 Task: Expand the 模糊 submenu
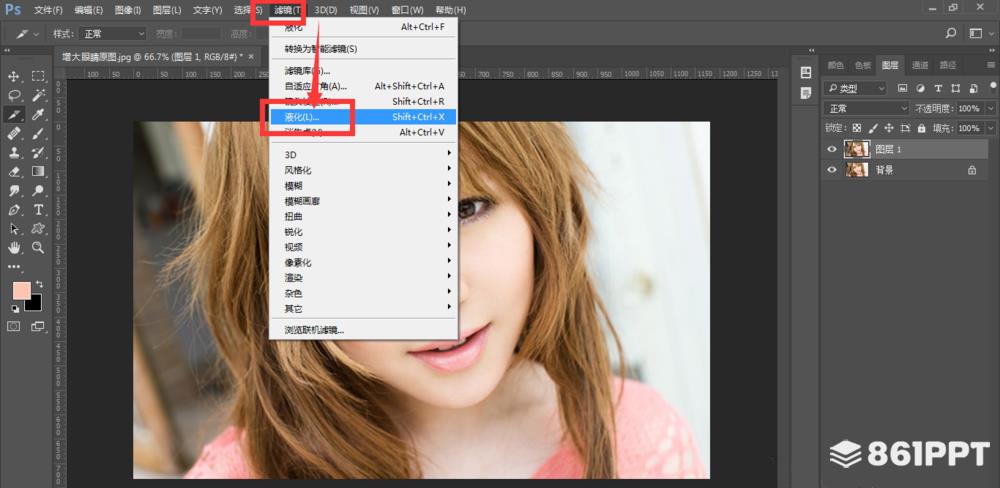[x=364, y=186]
